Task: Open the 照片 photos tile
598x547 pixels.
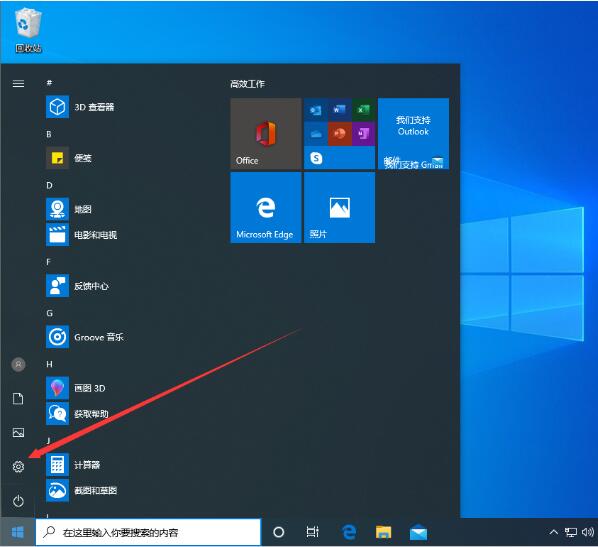Action: point(339,208)
